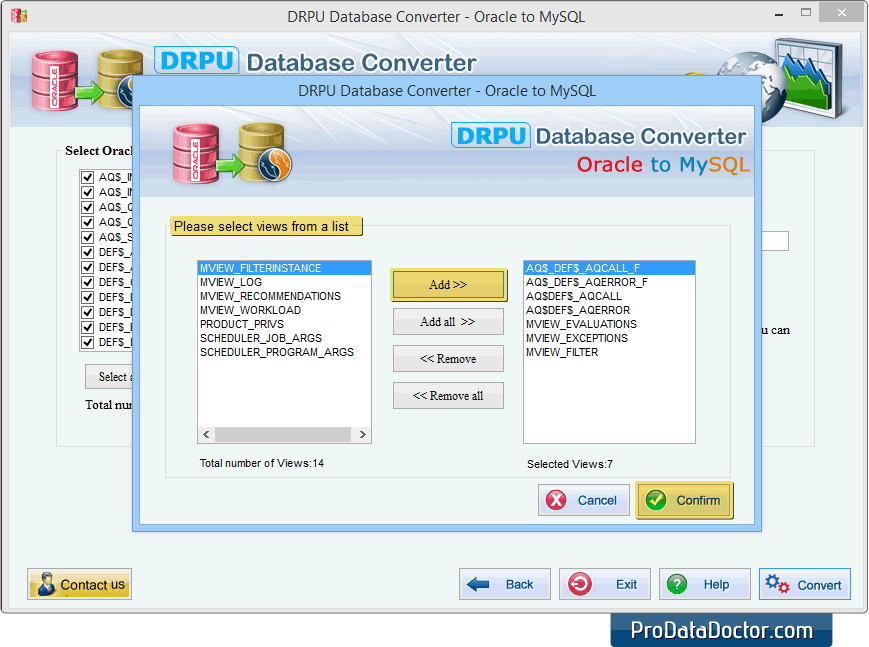Uncheck the third DEF$_ table checkbox in the main window
The width and height of the screenshot is (869, 647).
tap(88, 282)
